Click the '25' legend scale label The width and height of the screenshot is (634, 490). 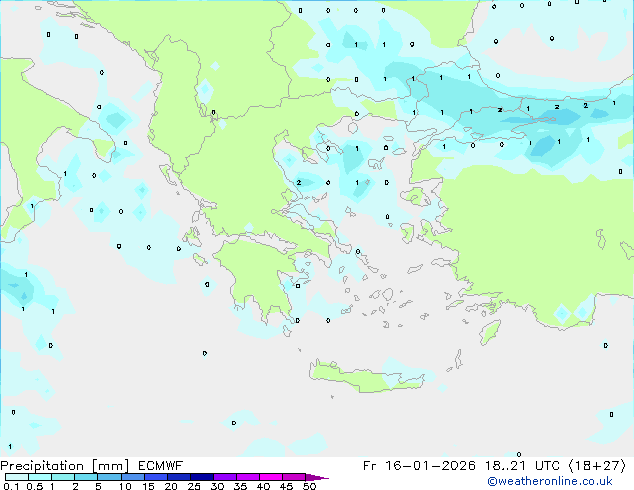click(x=194, y=486)
